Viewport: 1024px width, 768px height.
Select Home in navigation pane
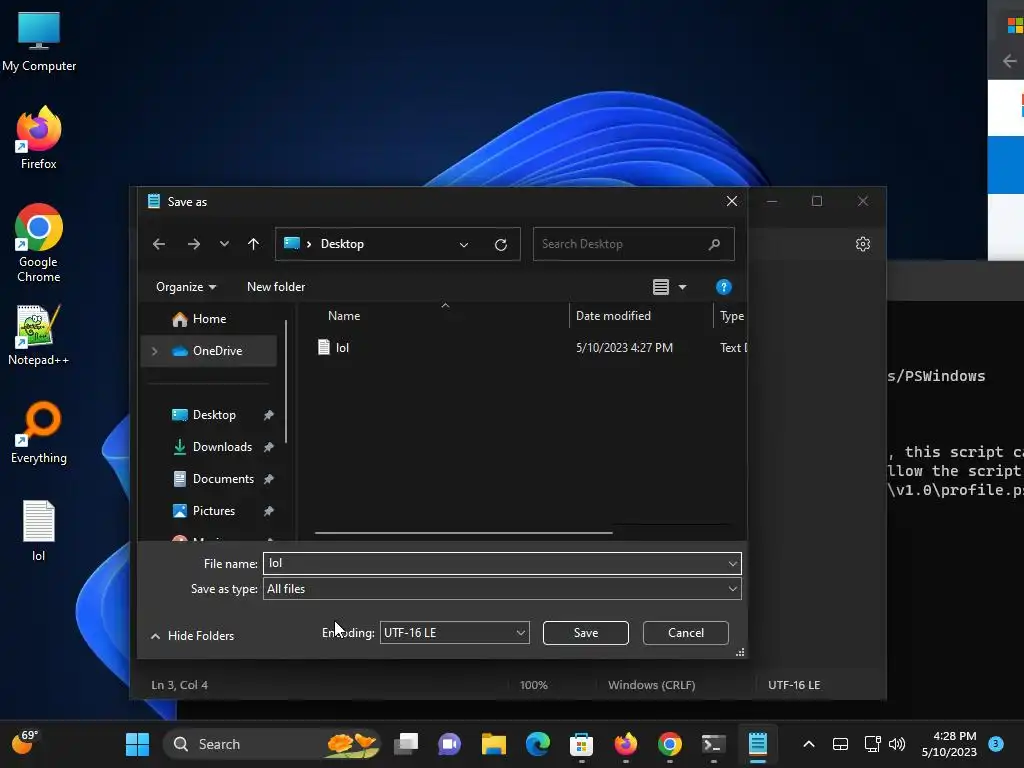point(209,319)
